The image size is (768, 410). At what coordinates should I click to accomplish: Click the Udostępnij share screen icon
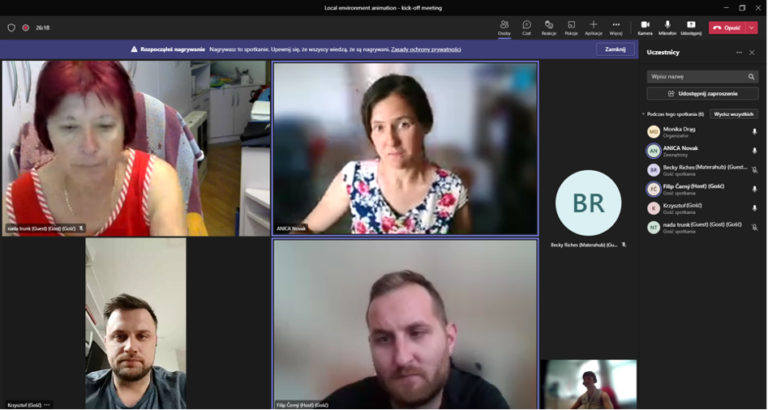point(691,25)
